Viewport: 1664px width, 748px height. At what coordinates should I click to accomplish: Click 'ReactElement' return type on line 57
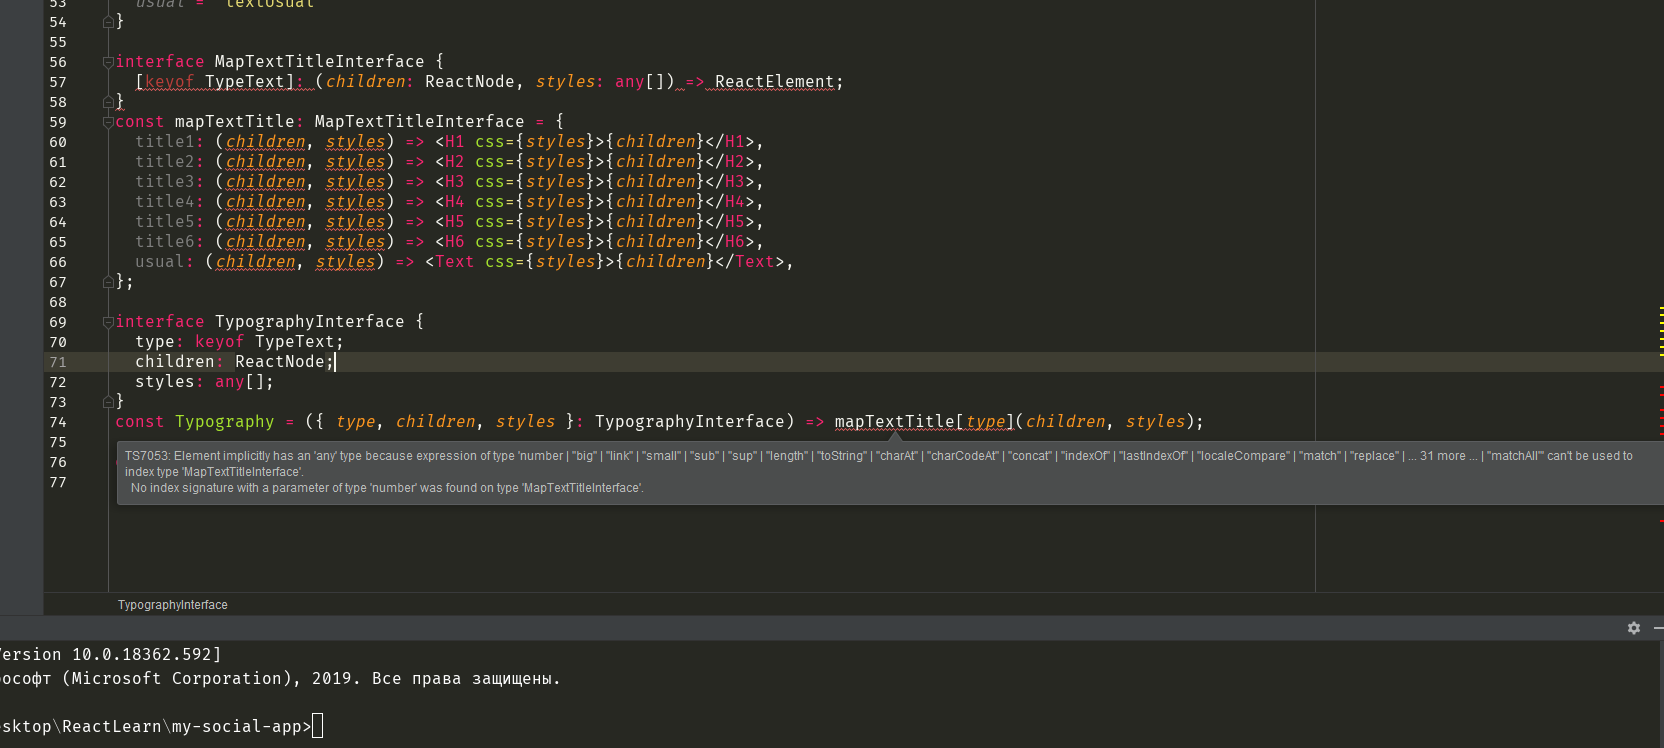click(x=774, y=82)
